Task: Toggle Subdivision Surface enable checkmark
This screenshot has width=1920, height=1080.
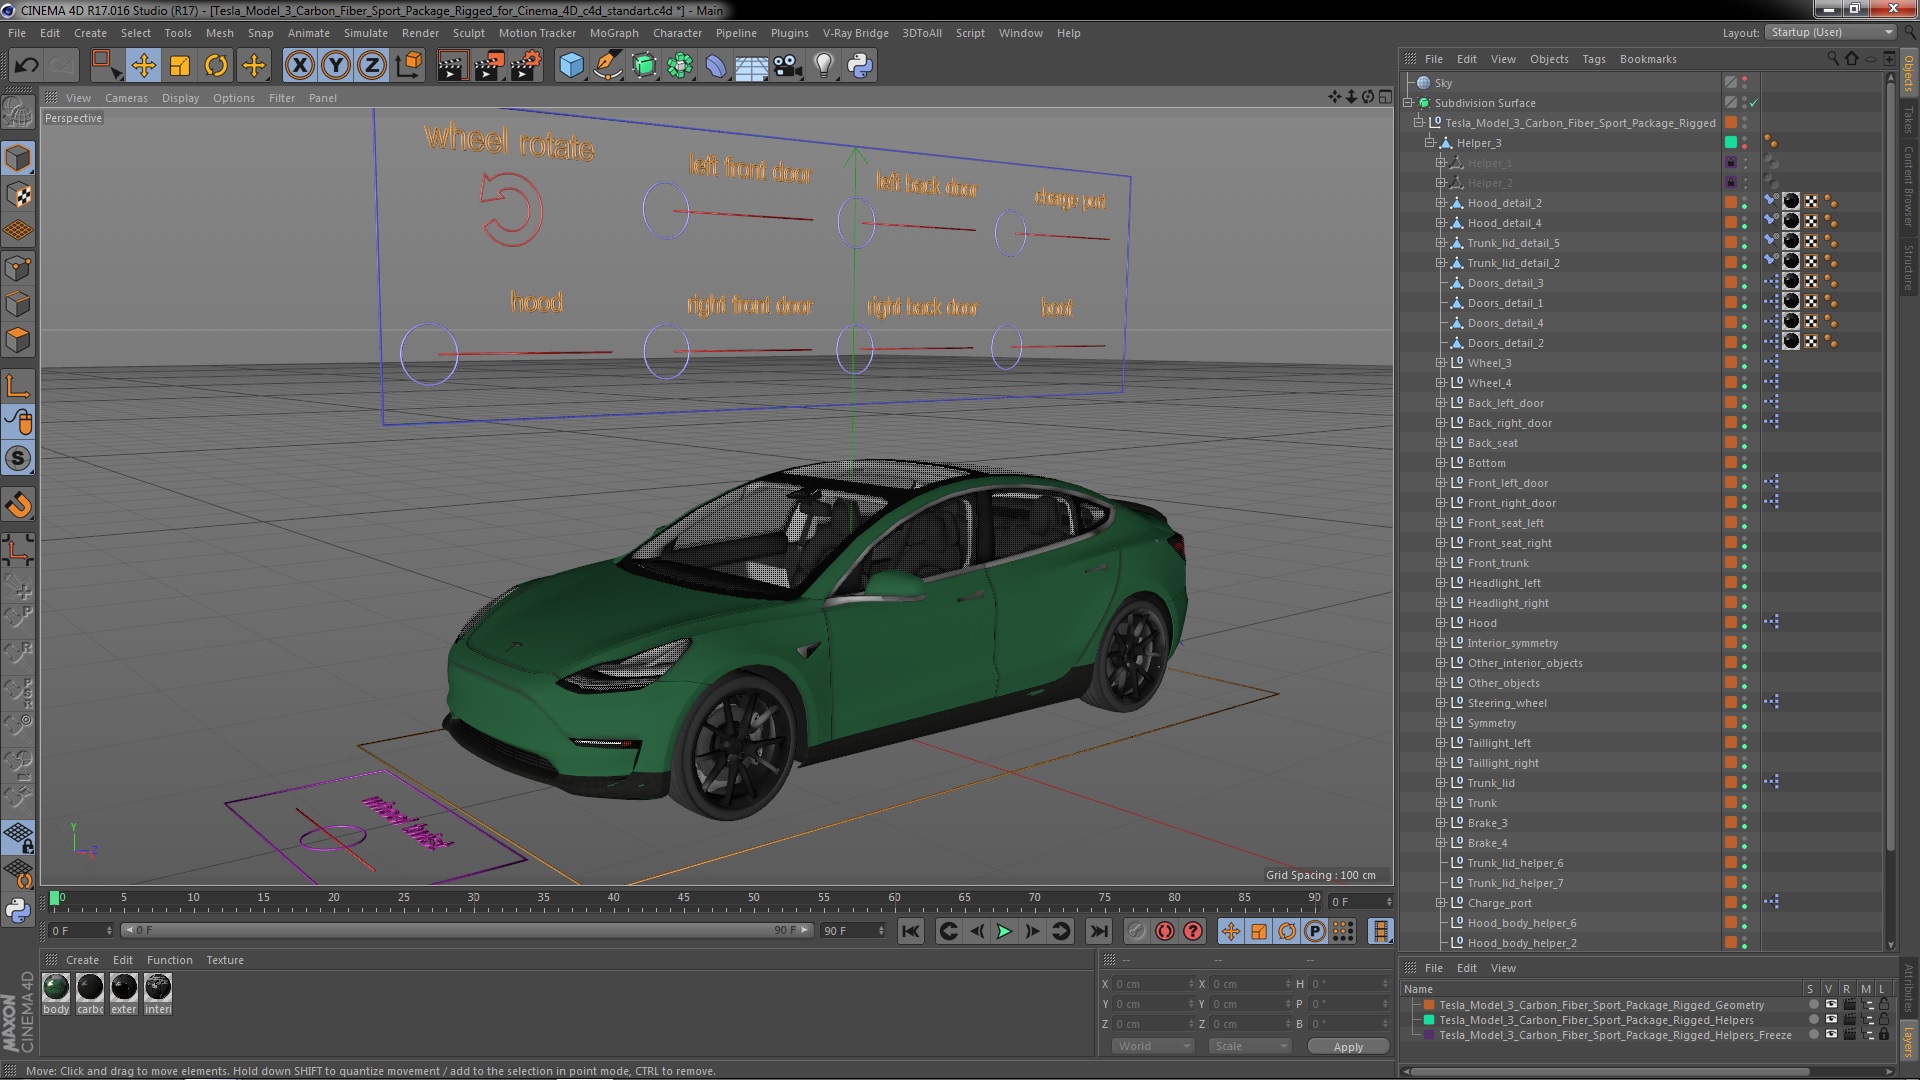Action: pos(1754,103)
